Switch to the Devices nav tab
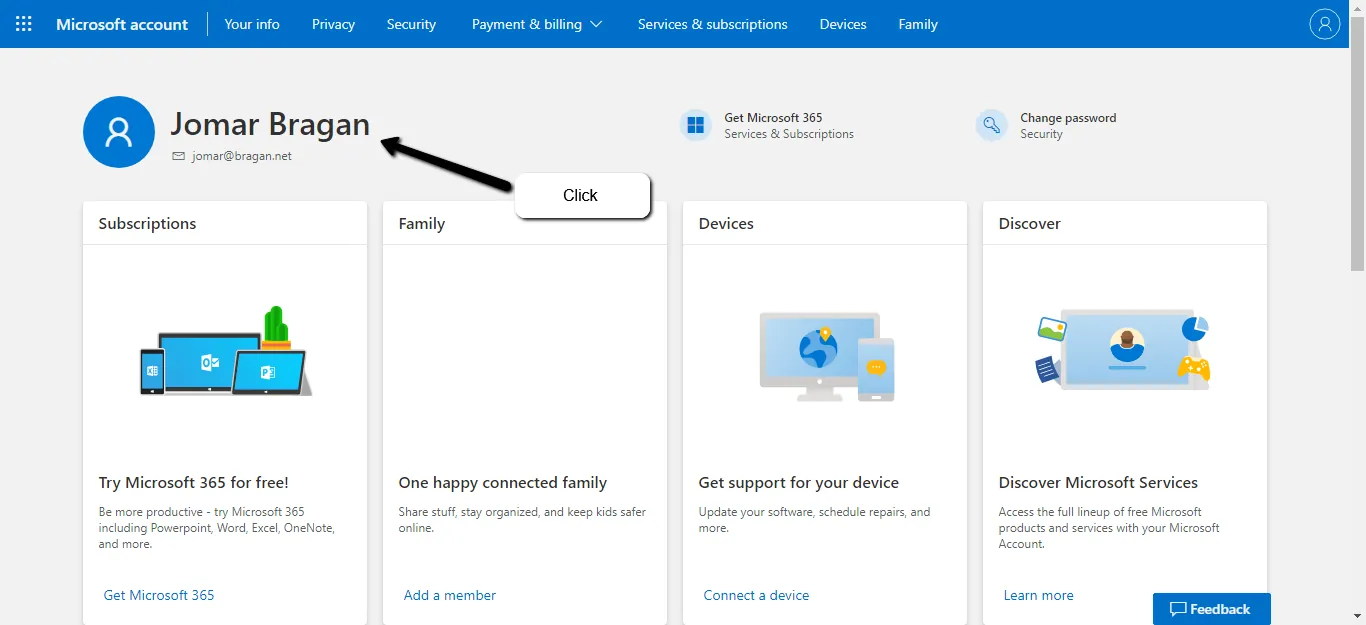Image resolution: width=1366 pixels, height=625 pixels. coord(843,24)
